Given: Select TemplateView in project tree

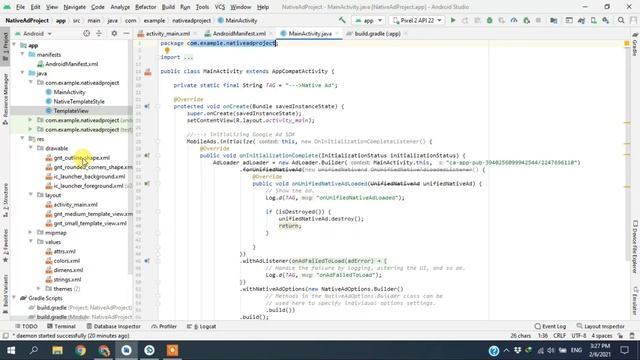Looking at the screenshot, I should [x=71, y=111].
